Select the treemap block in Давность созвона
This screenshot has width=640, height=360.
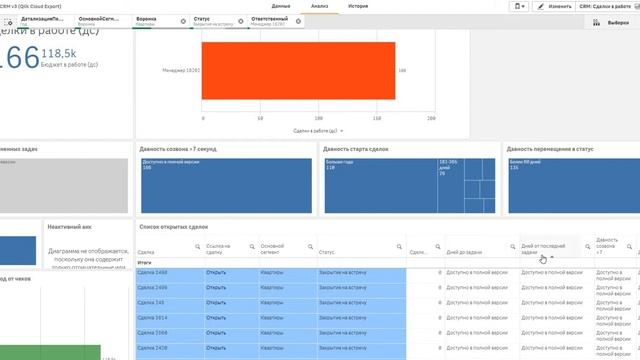(227, 186)
